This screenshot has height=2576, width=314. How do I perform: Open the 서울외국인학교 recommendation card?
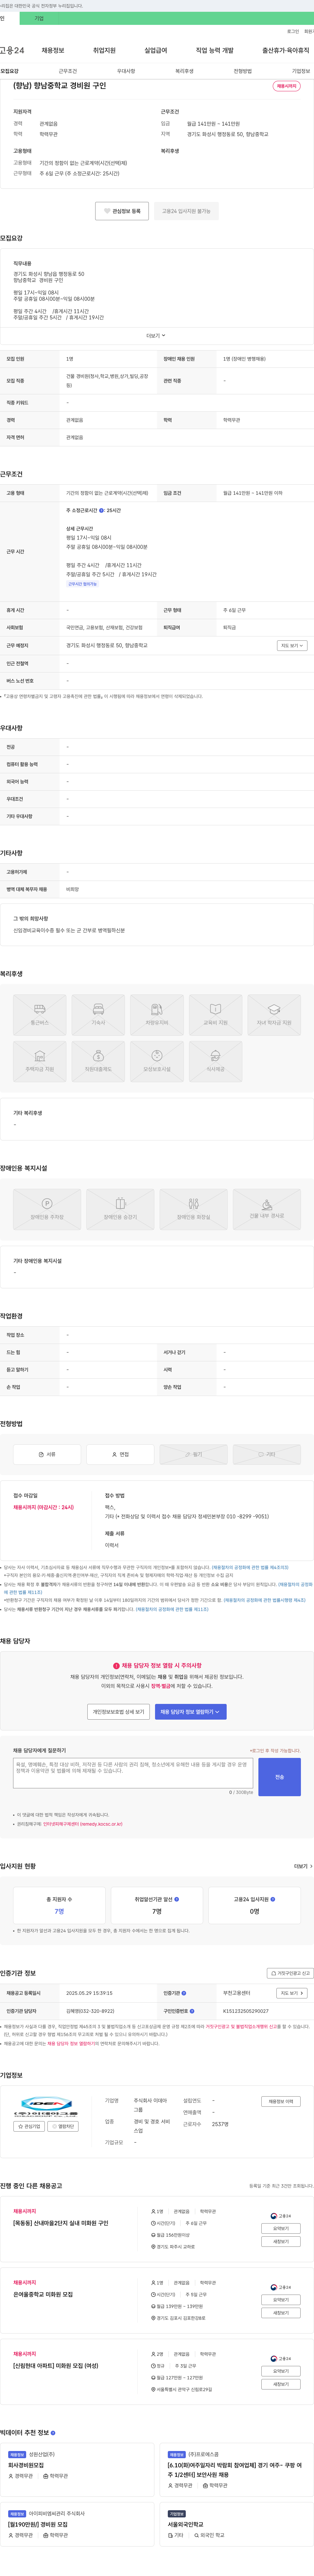point(237,2524)
